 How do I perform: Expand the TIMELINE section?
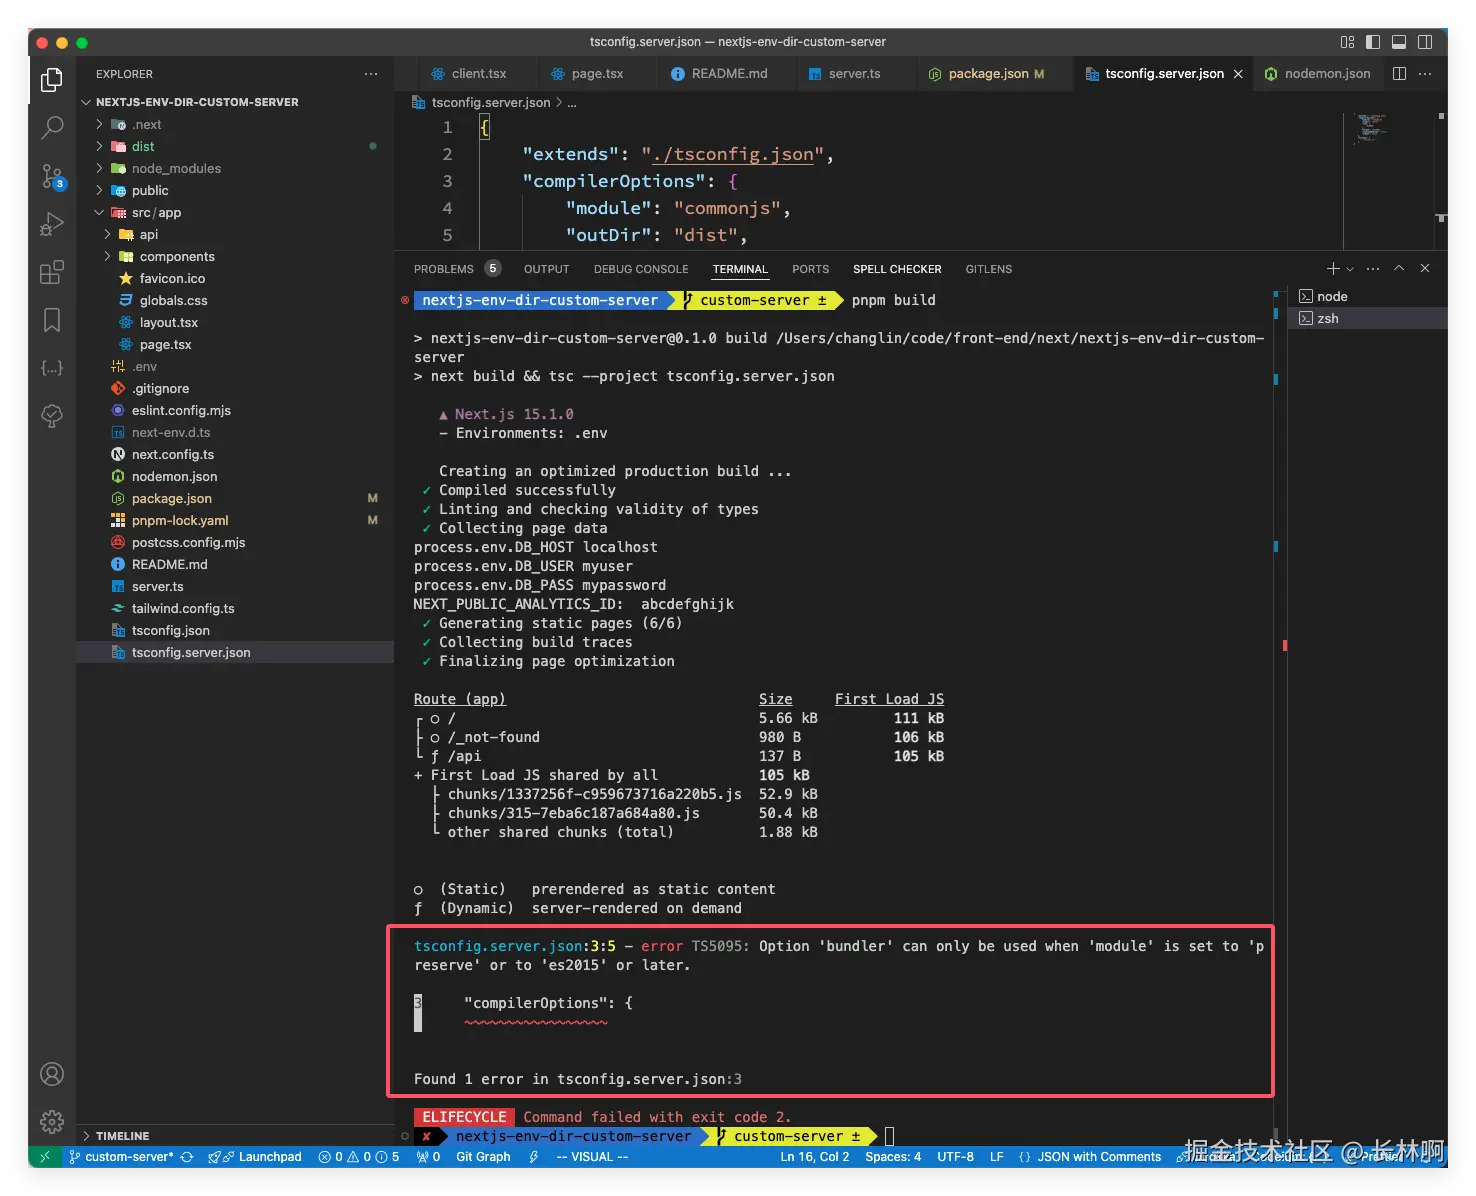coord(235,1136)
